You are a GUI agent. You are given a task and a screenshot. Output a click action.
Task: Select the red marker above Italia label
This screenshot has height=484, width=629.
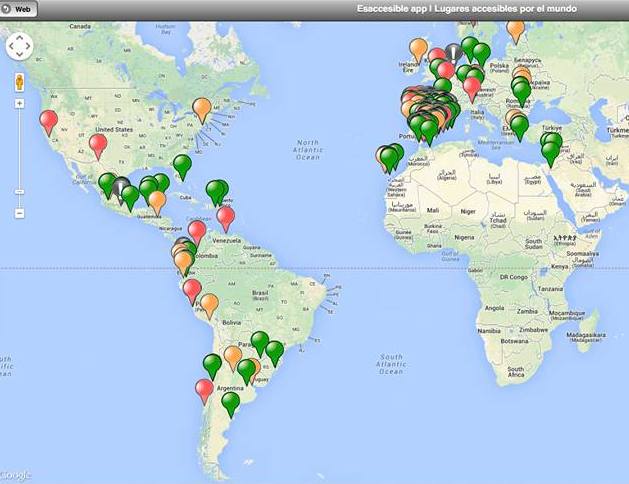click(x=472, y=89)
